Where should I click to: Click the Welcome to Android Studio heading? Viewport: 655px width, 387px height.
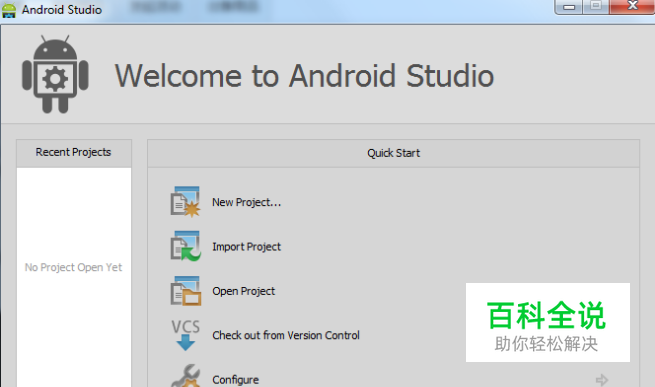click(305, 76)
